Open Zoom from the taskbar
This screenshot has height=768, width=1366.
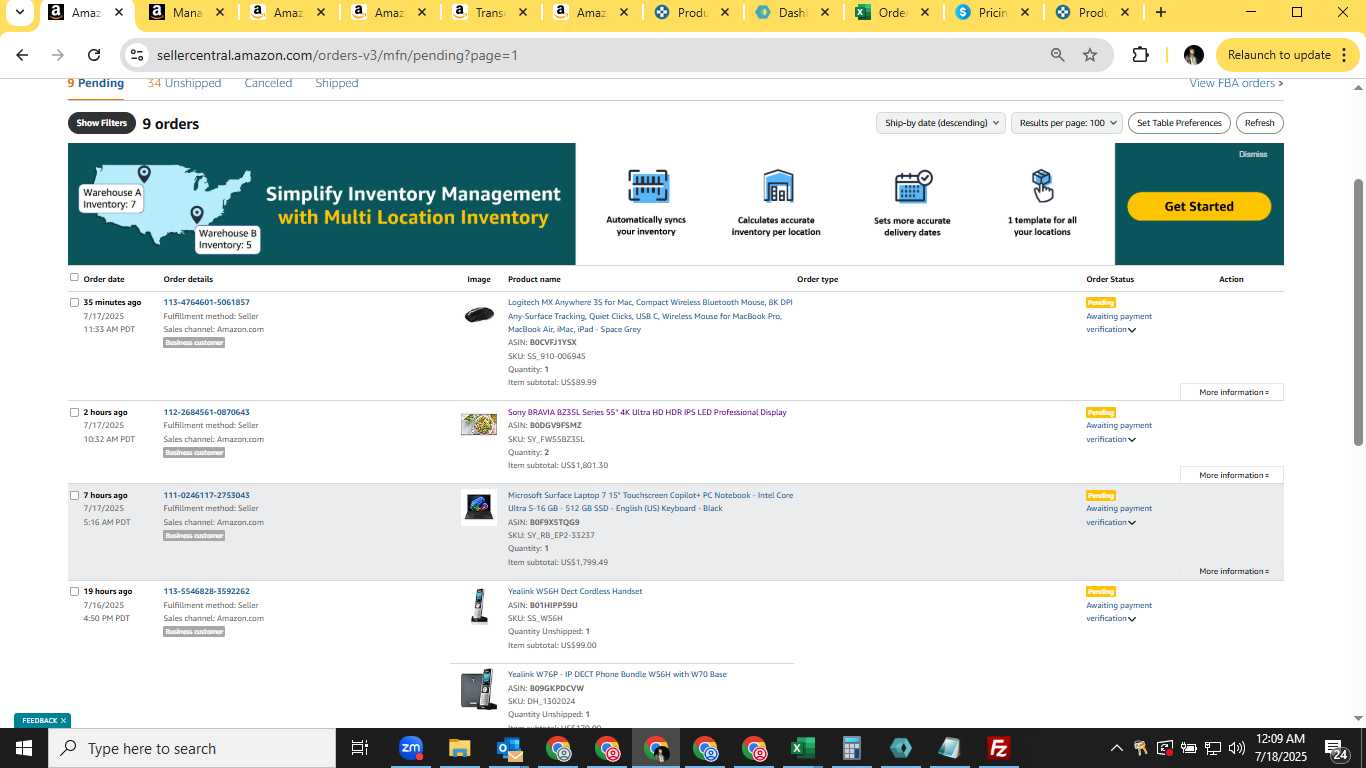(411, 748)
